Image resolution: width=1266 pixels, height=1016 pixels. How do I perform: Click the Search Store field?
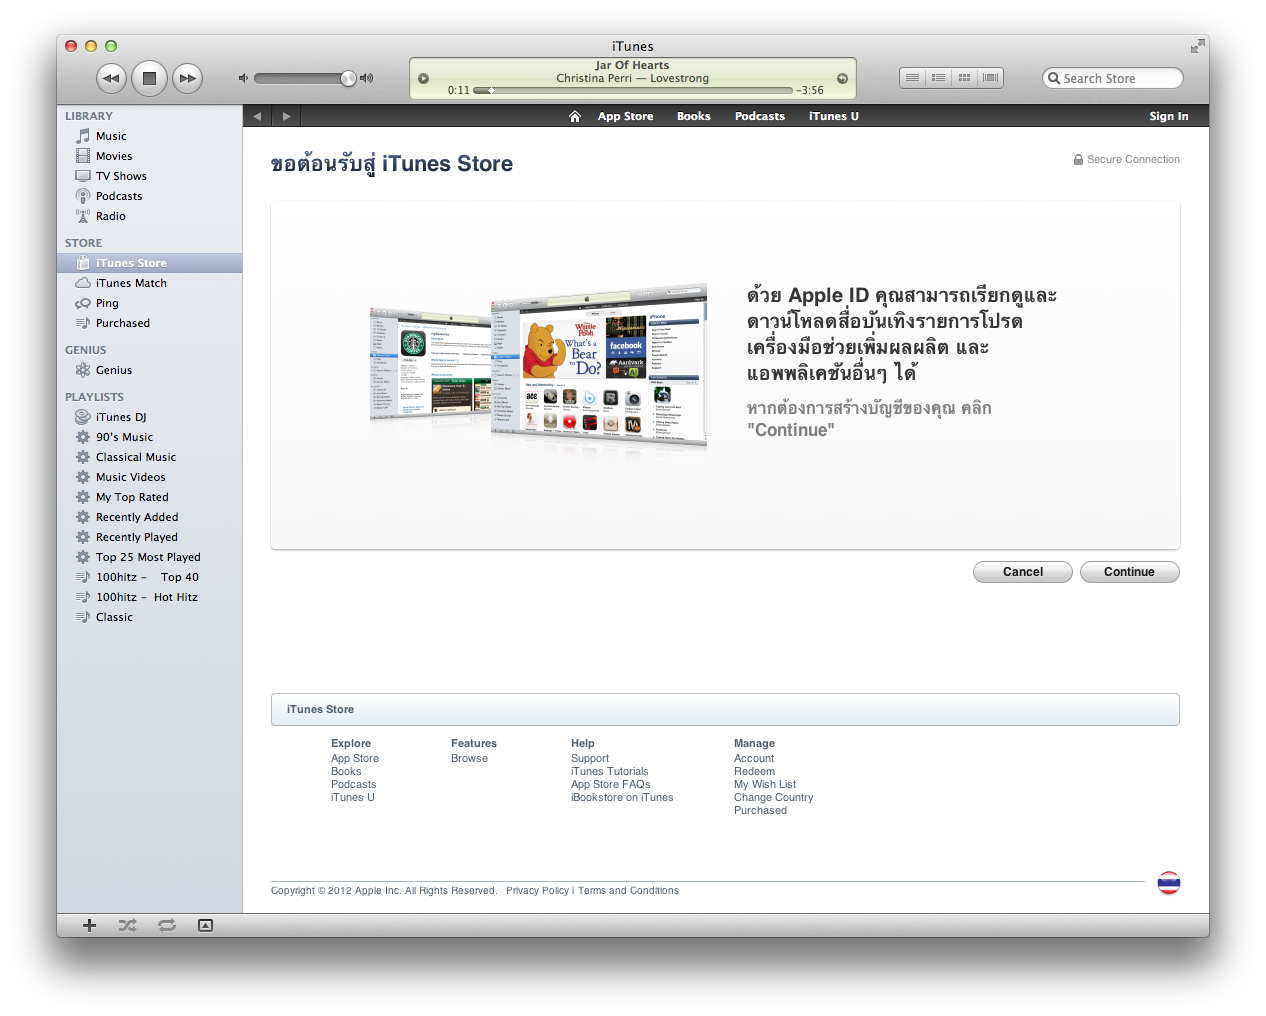point(1112,78)
